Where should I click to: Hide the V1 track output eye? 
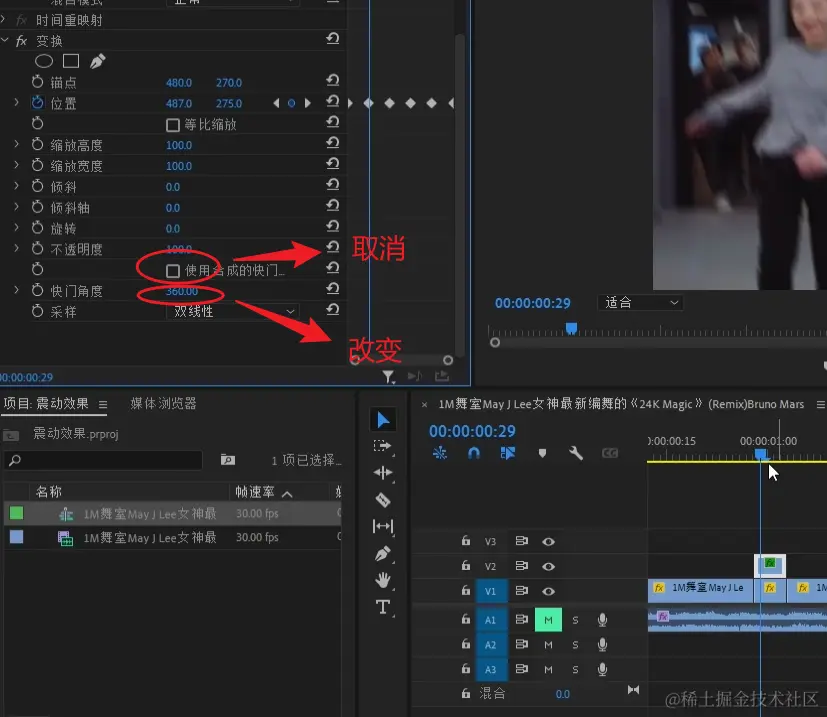(549, 591)
